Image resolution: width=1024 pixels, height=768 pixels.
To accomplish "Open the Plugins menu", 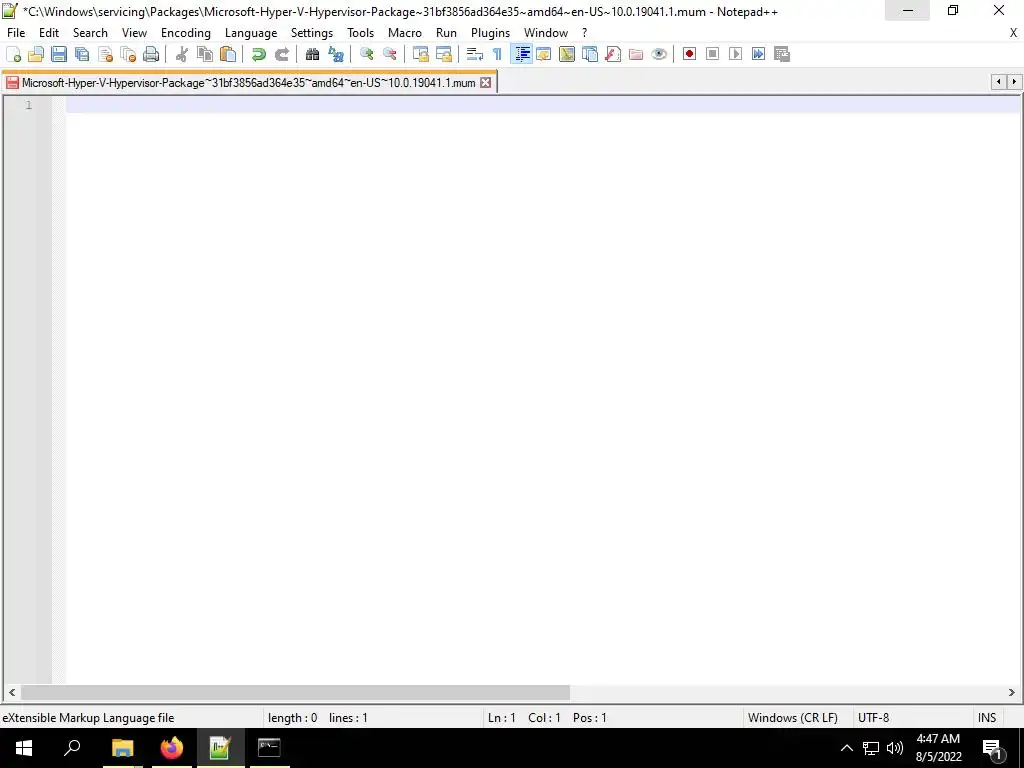I will 490,33.
